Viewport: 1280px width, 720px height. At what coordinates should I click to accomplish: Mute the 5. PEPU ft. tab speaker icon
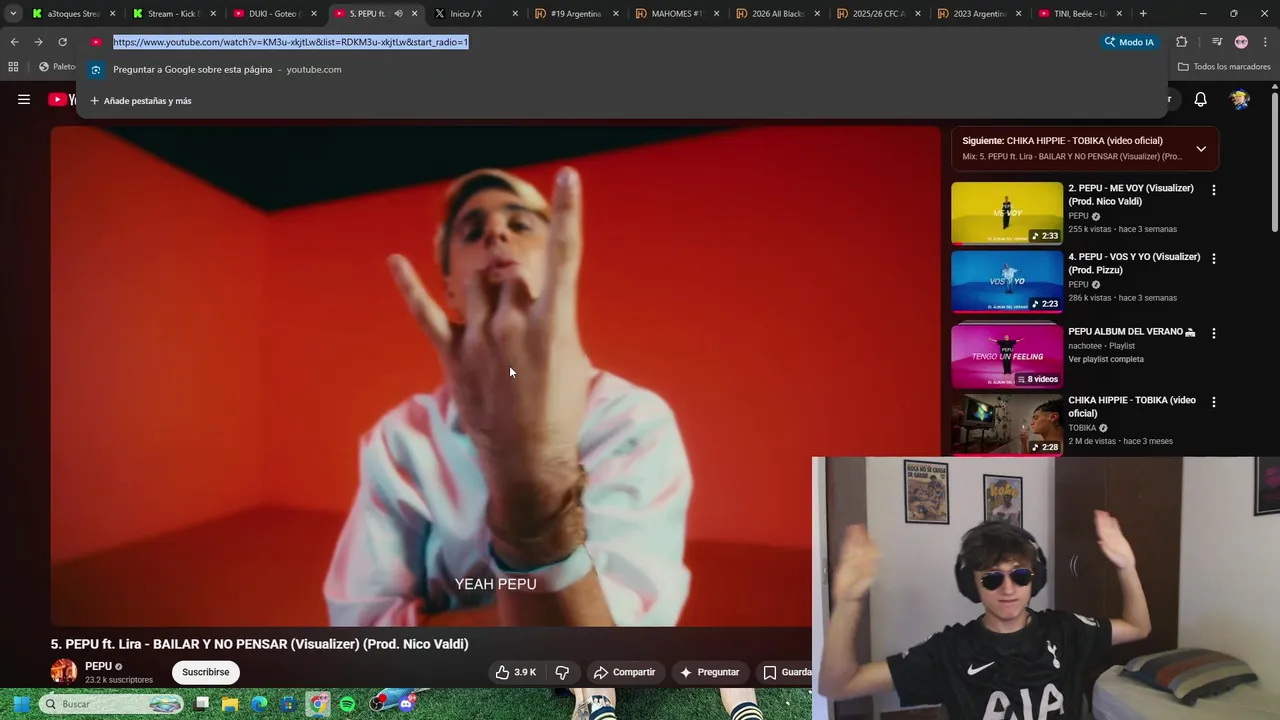(x=398, y=14)
